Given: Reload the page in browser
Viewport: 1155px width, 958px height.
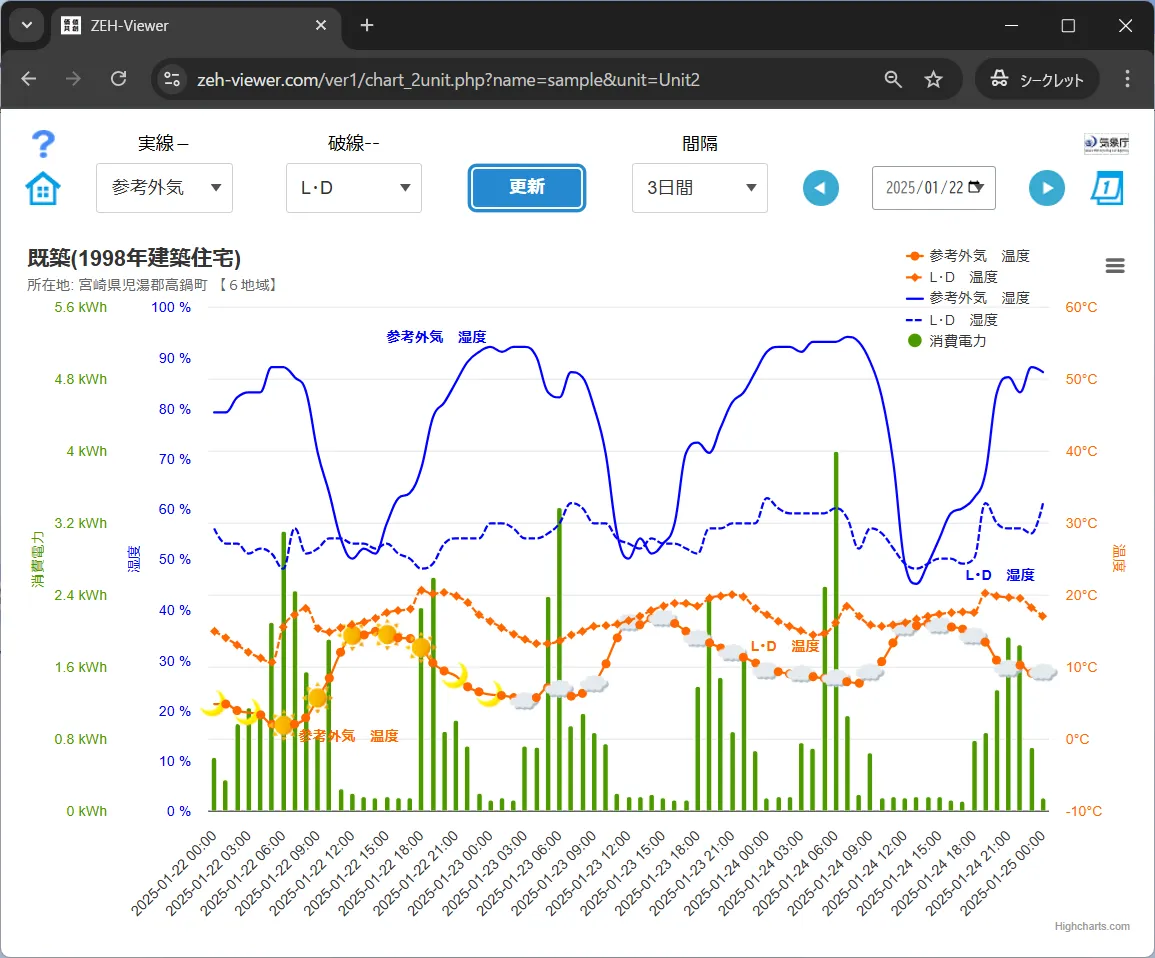Looking at the screenshot, I should [x=118, y=80].
